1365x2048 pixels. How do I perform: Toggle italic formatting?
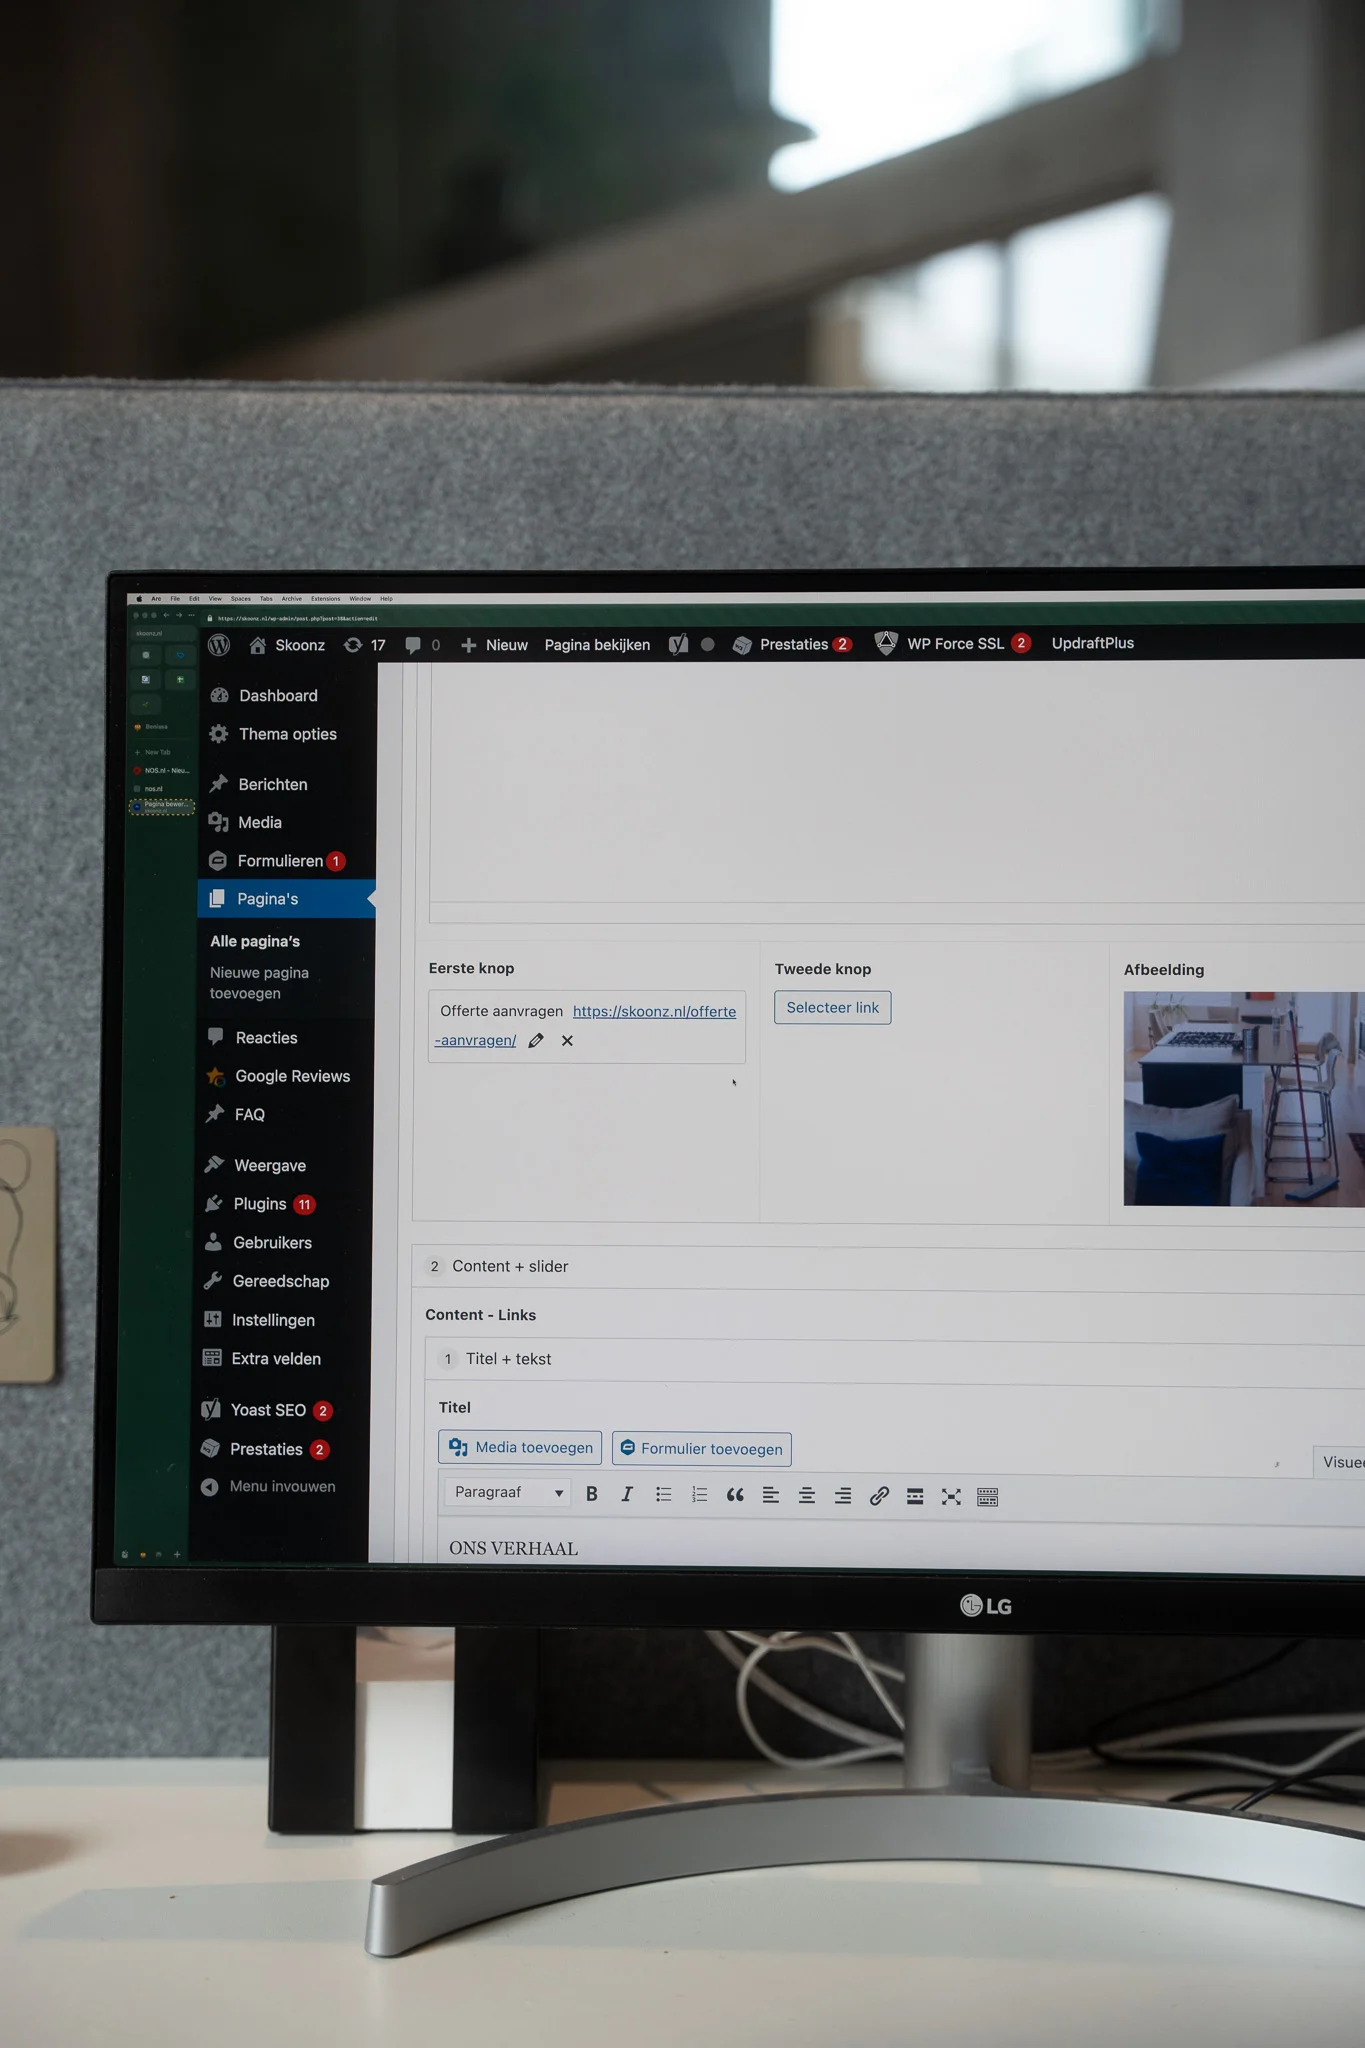pyautogui.click(x=627, y=1494)
